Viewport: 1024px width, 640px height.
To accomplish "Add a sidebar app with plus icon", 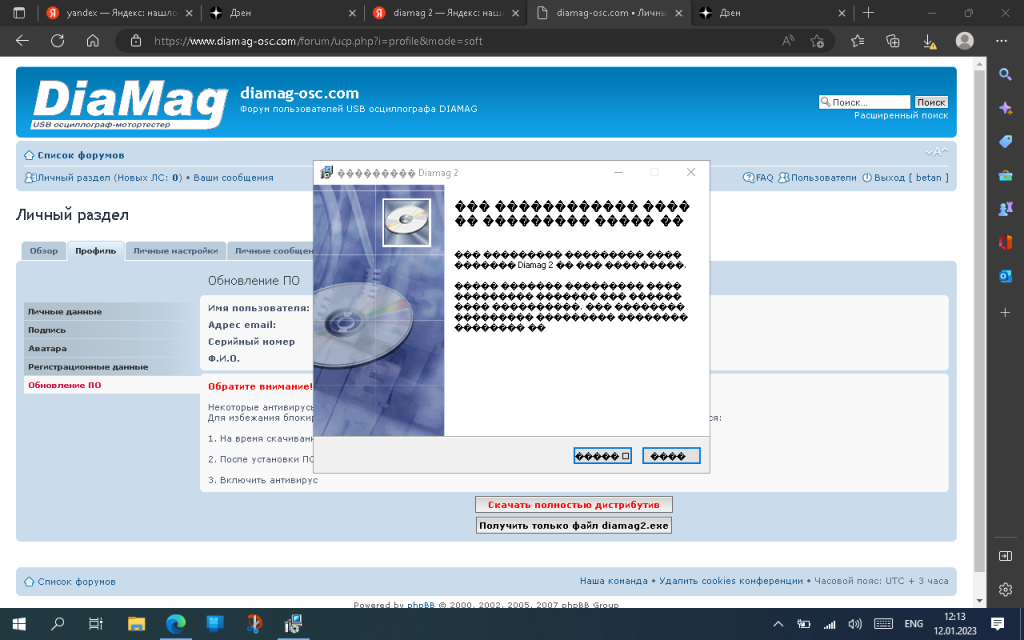I will coord(1006,313).
